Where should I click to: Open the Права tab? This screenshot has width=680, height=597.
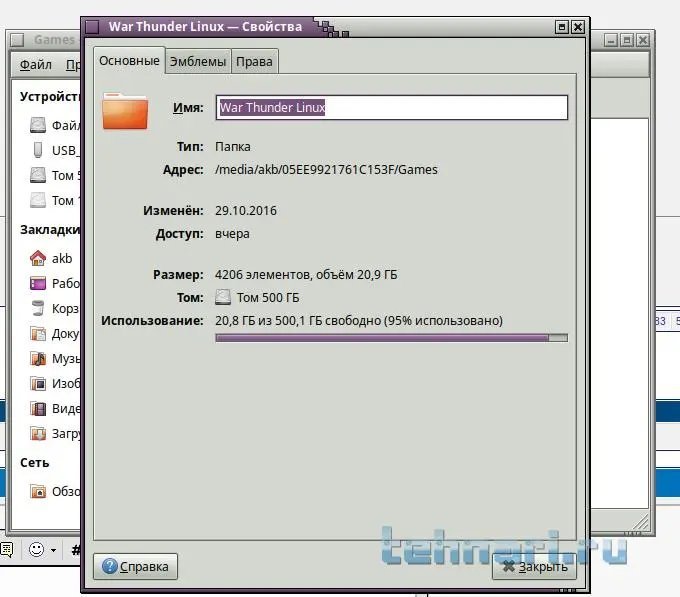point(255,62)
